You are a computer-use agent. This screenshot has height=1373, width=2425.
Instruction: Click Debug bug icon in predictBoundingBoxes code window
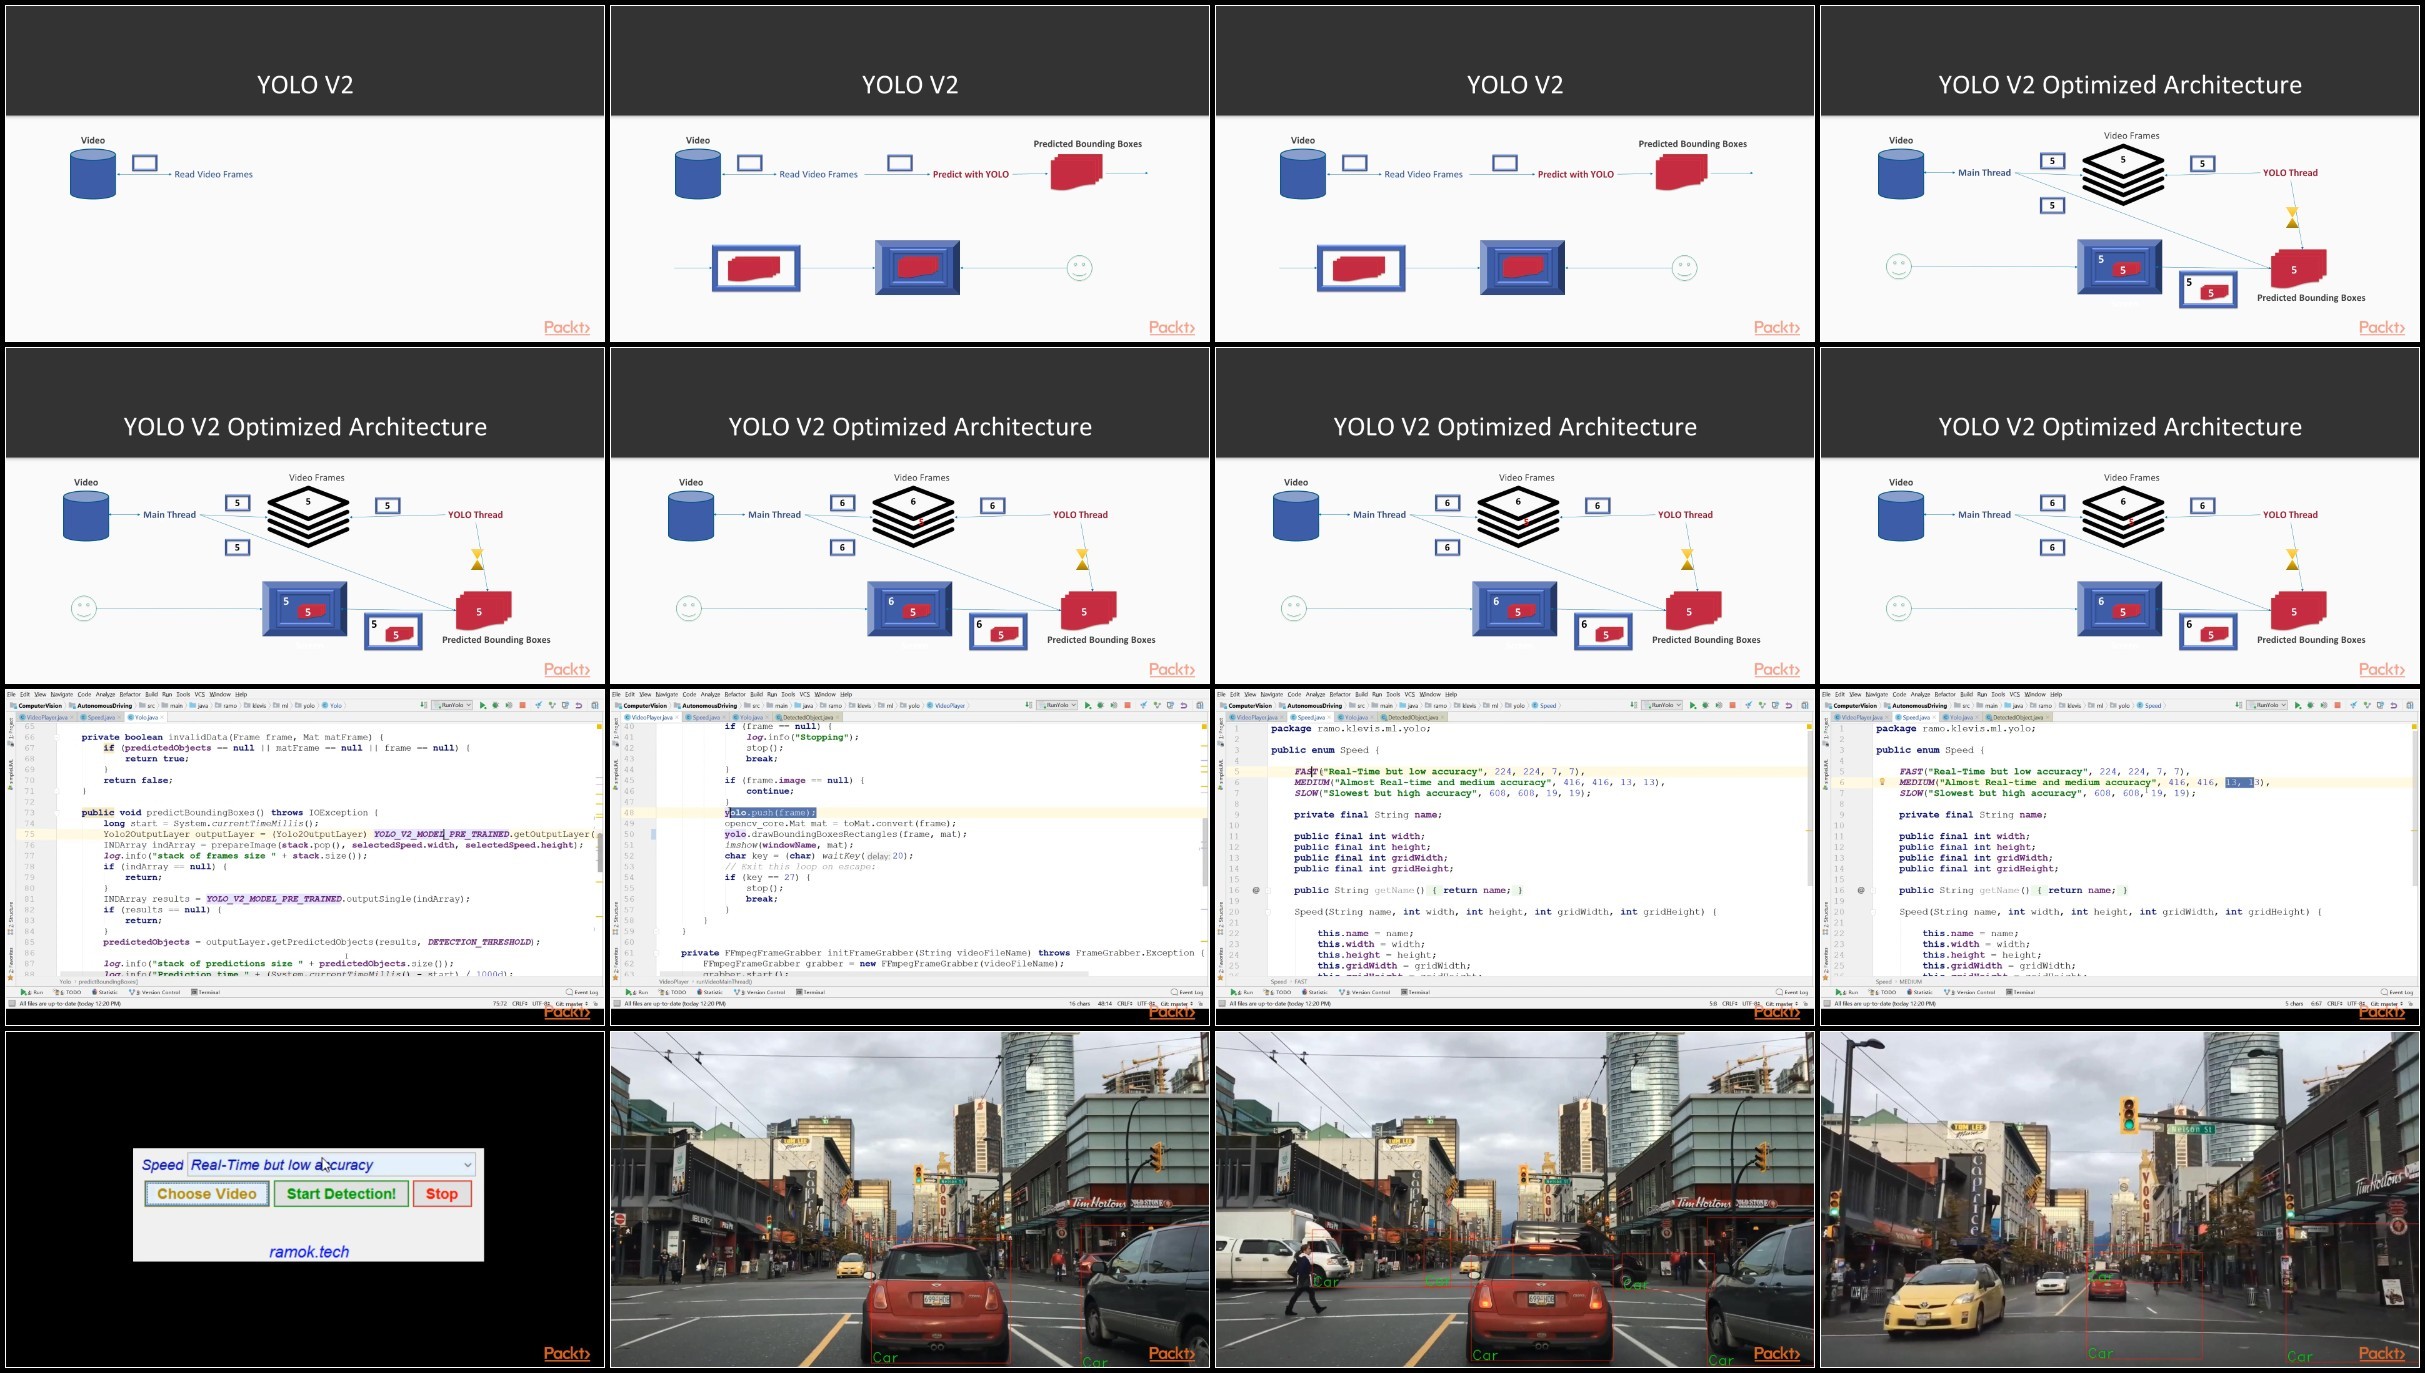(x=495, y=706)
